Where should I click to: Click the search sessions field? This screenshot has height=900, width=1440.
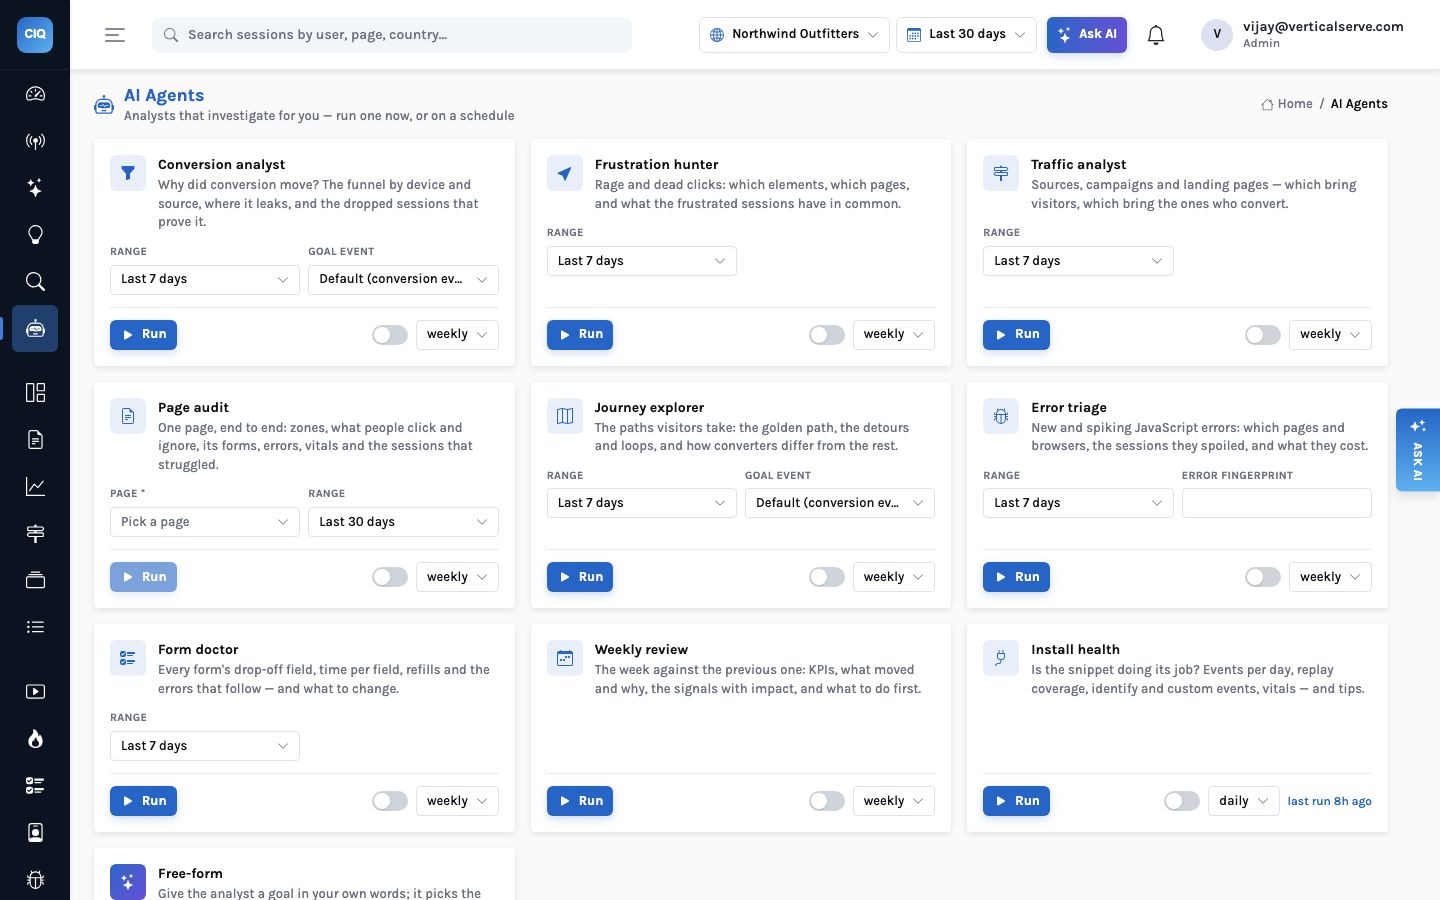(x=392, y=35)
